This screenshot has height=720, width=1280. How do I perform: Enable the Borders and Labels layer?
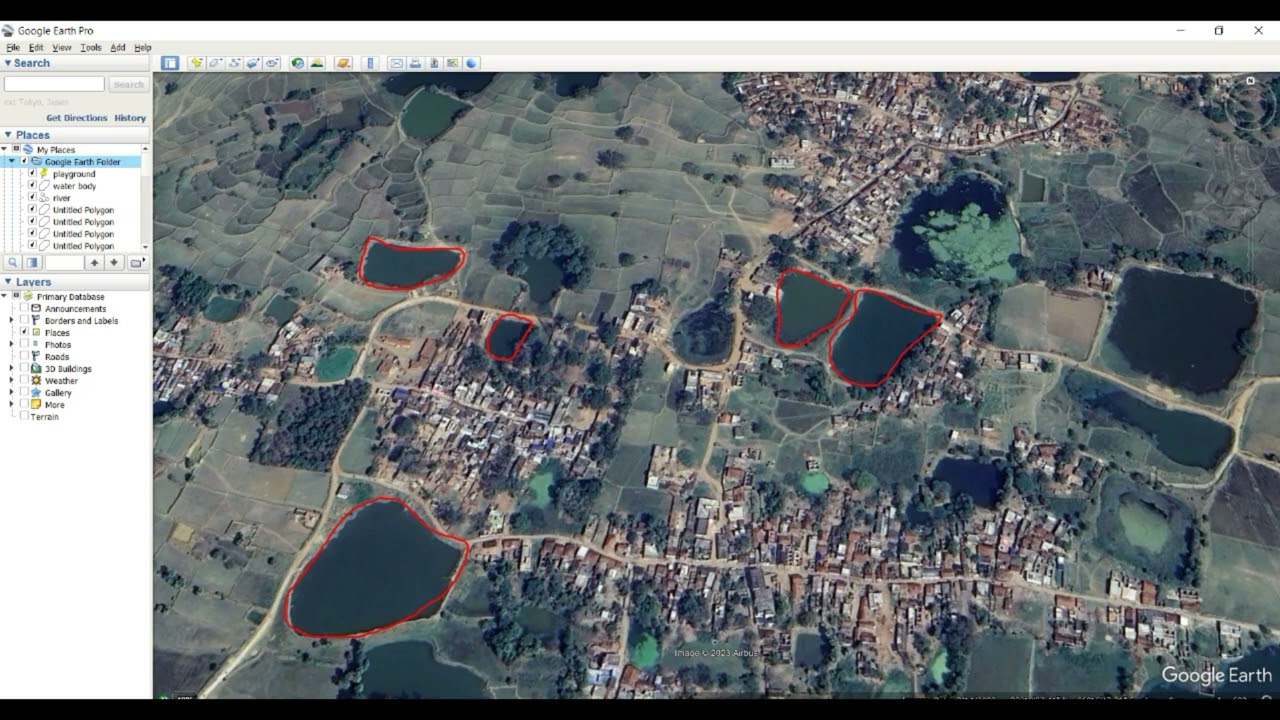24,320
